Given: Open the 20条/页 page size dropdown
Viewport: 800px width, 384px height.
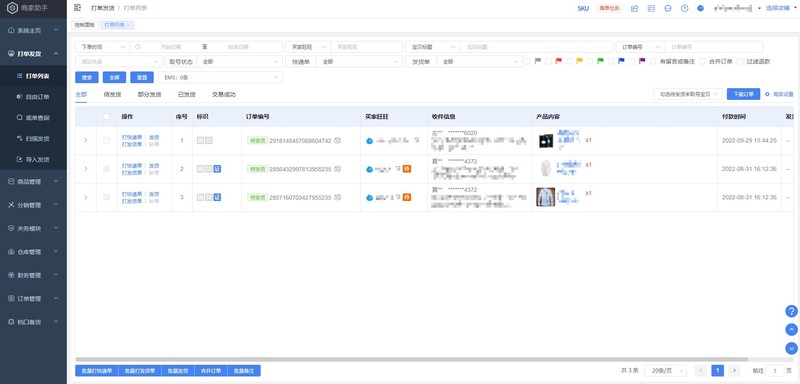Looking at the screenshot, I should 665,371.
